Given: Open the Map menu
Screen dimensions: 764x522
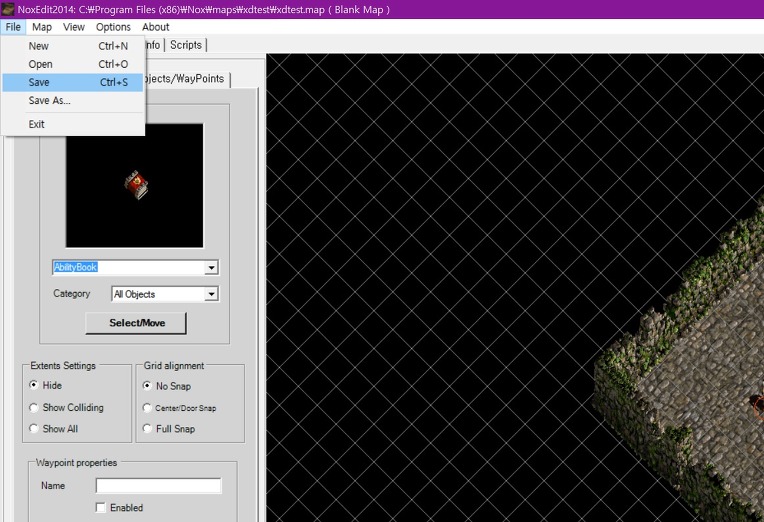Looking at the screenshot, I should (42, 27).
